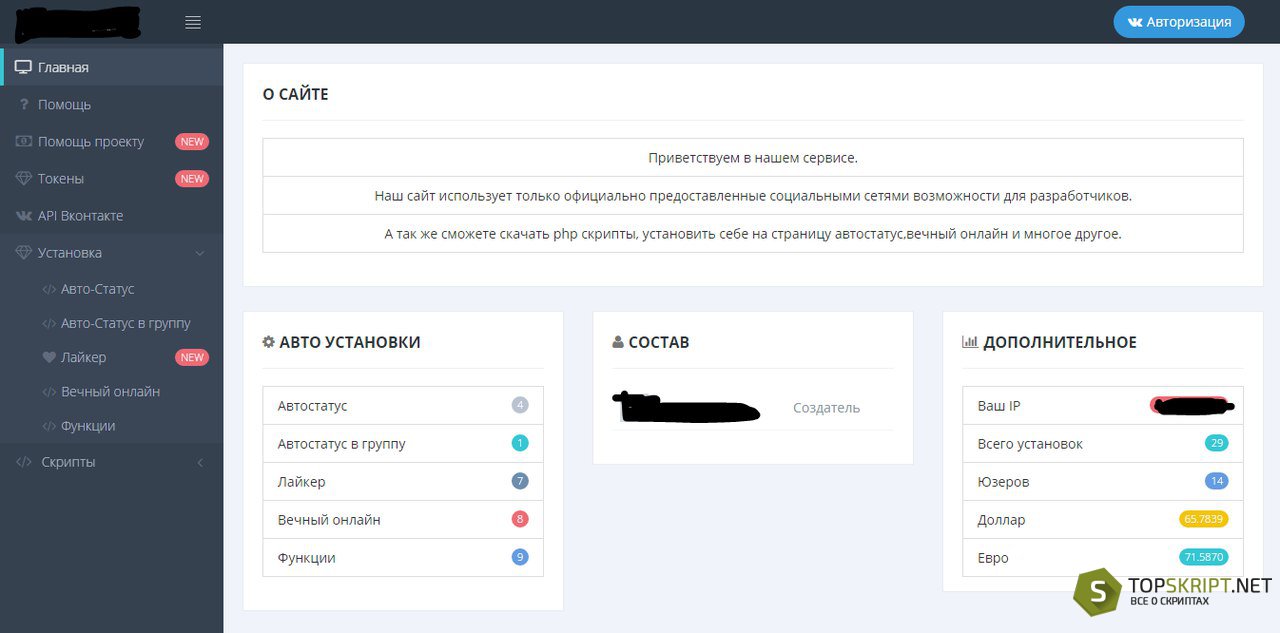
Task: Select the Автостатус row in Авто установки
Action: tap(403, 406)
